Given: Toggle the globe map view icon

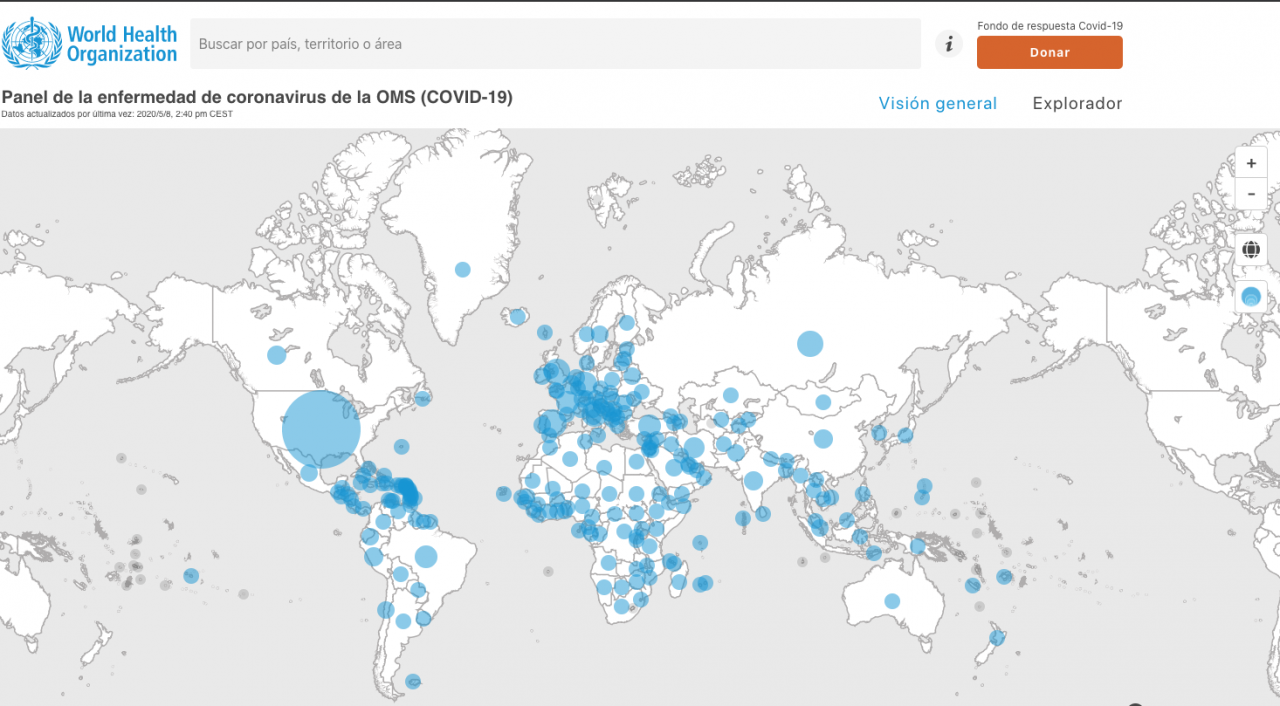Looking at the screenshot, I should (x=1251, y=250).
